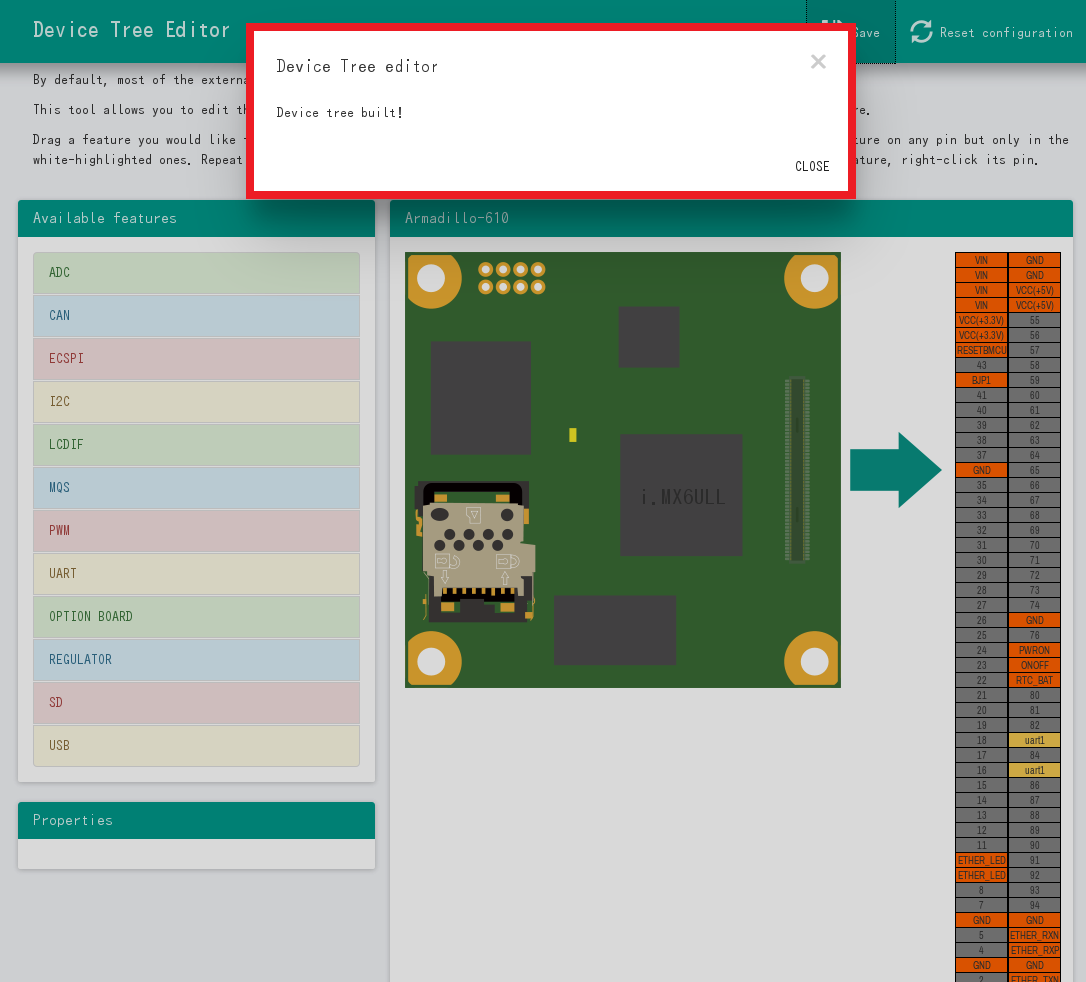
Task: Click the i.MX6ULL chip on board
Action: pyautogui.click(x=681, y=495)
